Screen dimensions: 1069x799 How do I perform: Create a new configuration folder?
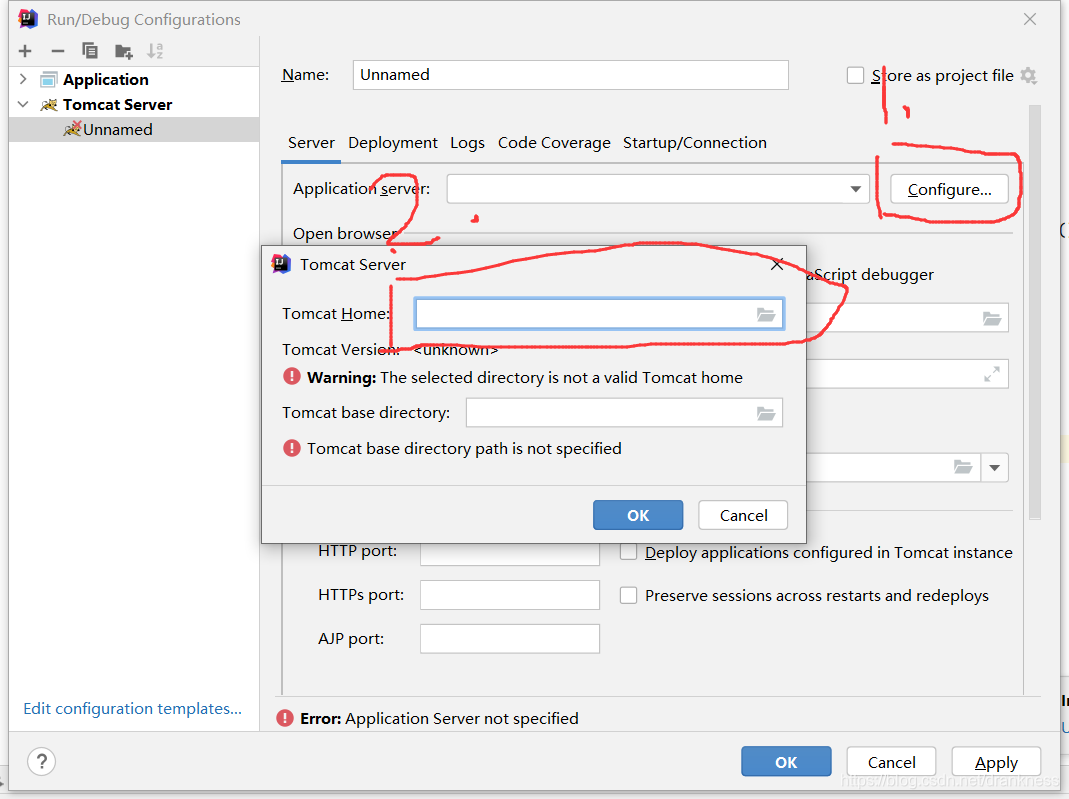pos(123,51)
